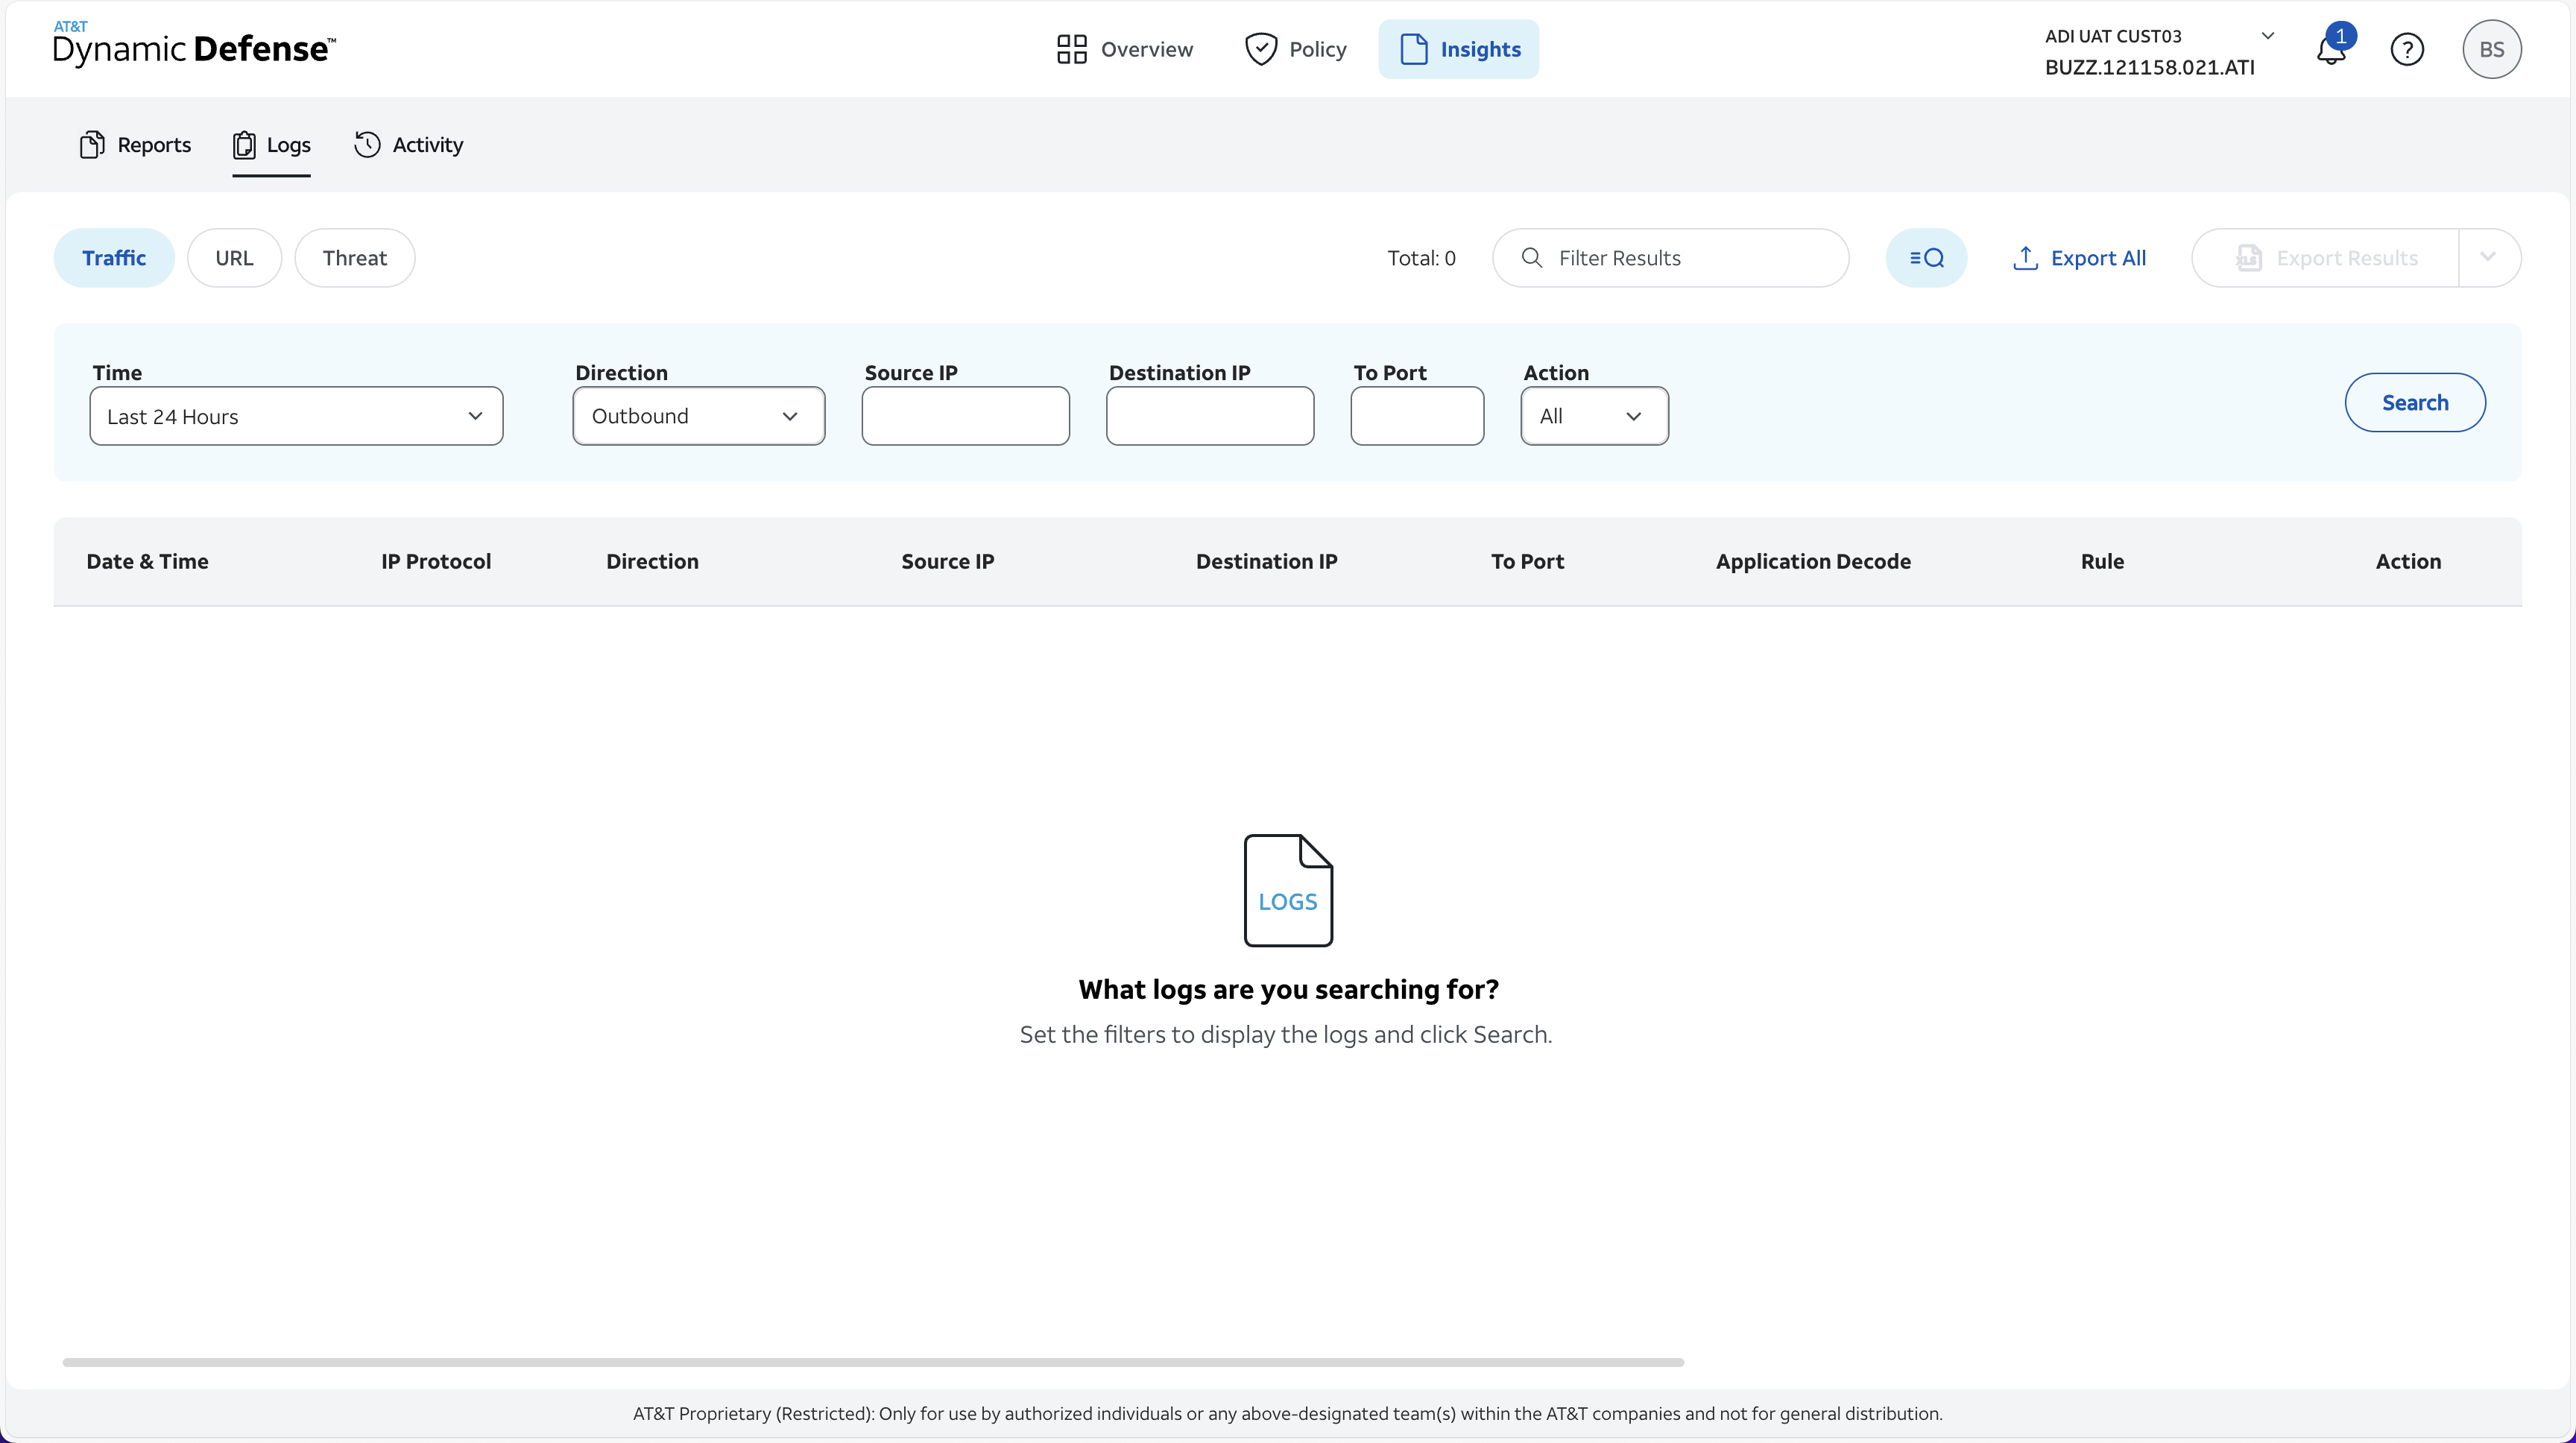2576x1443 pixels.
Task: Click the Activity clock icon
Action: tap(367, 145)
